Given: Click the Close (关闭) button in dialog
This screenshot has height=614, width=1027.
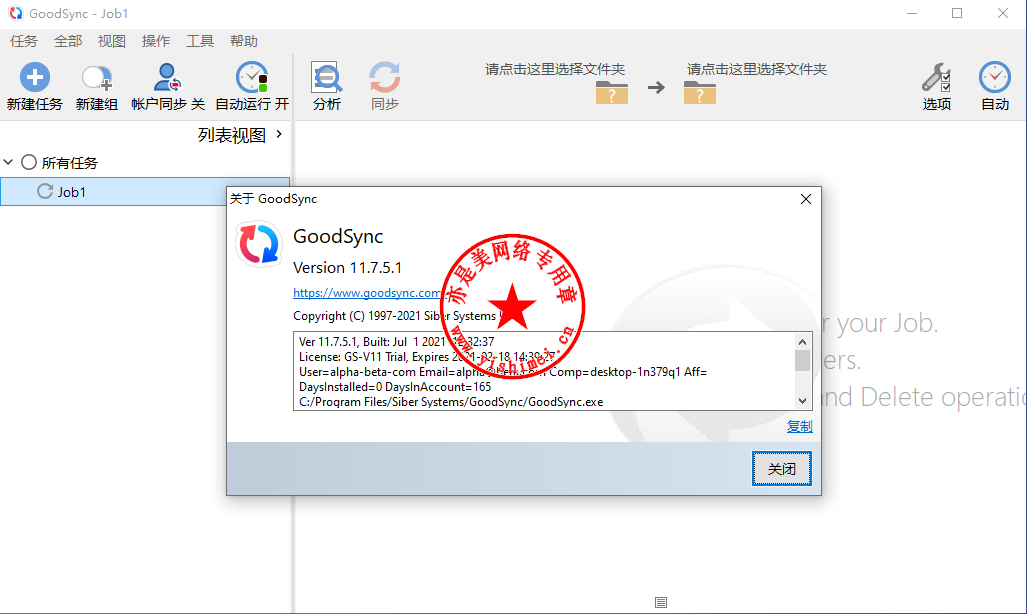Looking at the screenshot, I should [x=781, y=469].
